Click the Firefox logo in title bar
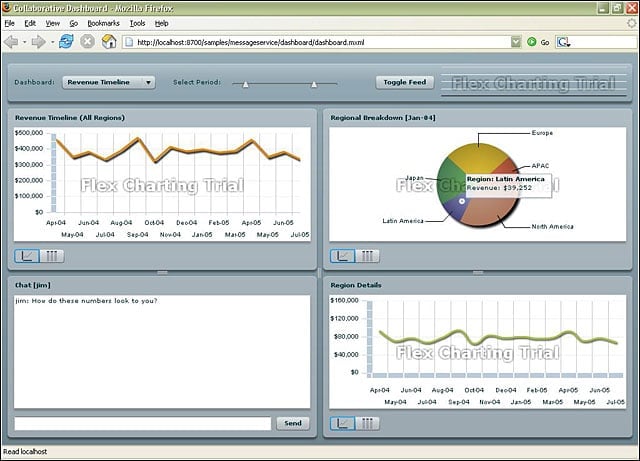 tap(7, 7)
